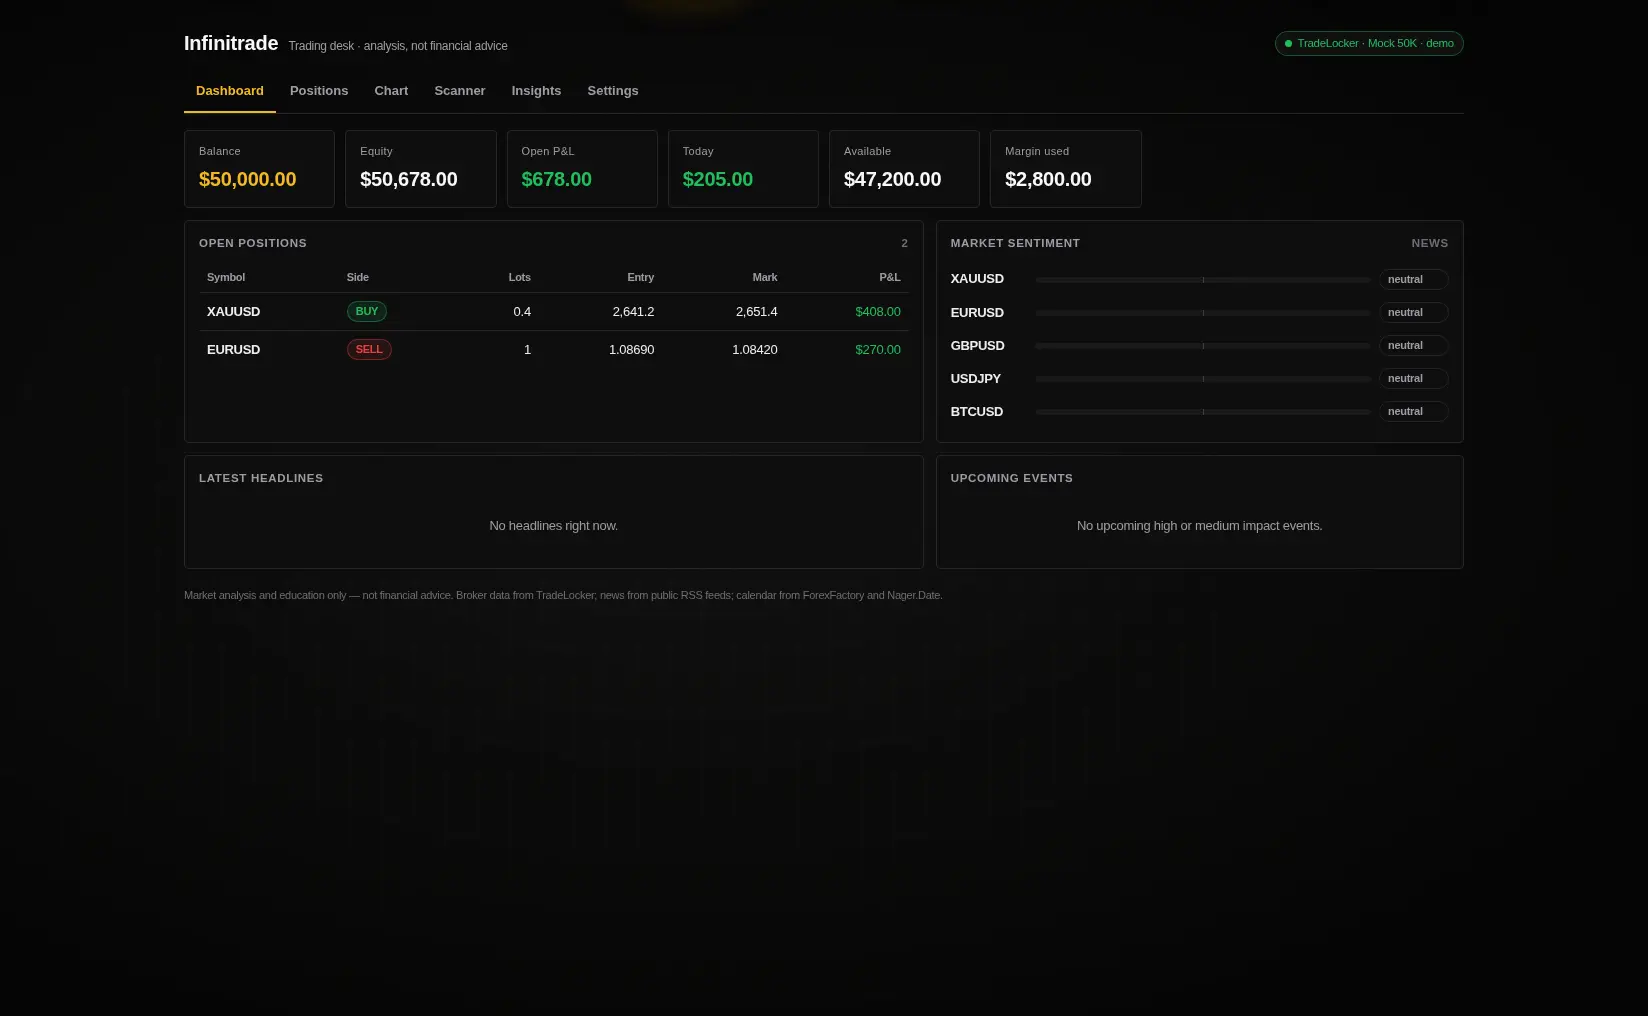This screenshot has height=1016, width=1648.
Task: Click the NEWS label in Market Sentiment
Action: (1430, 244)
